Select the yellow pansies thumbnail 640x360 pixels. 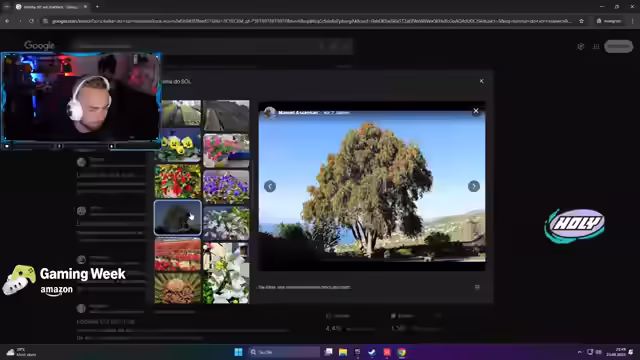pos(178,146)
